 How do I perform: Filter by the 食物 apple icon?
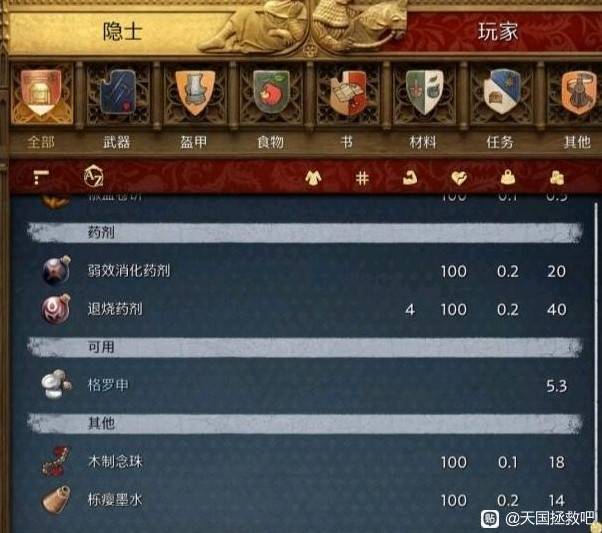coord(271,93)
